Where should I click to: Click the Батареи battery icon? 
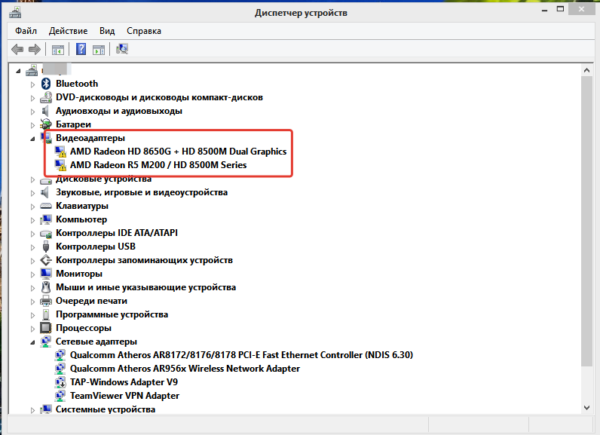pyautogui.click(x=46, y=124)
